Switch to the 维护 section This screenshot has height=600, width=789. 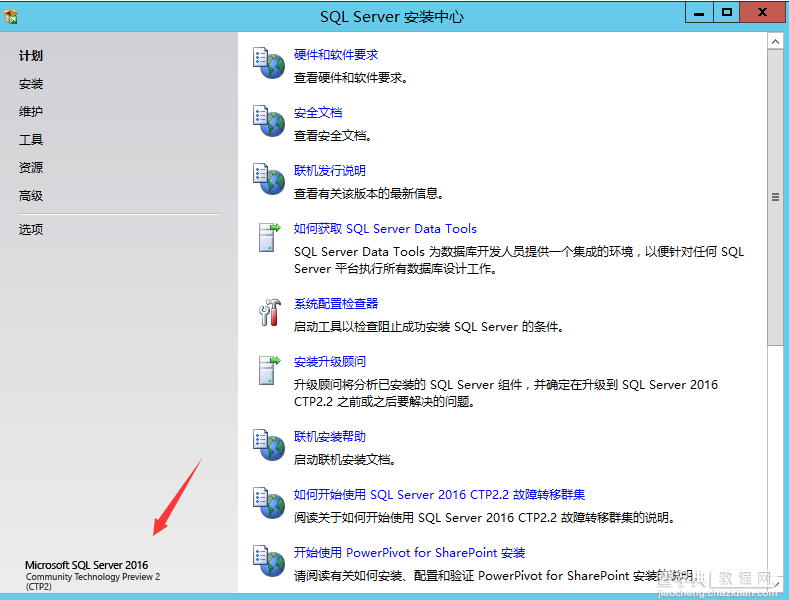tap(31, 111)
